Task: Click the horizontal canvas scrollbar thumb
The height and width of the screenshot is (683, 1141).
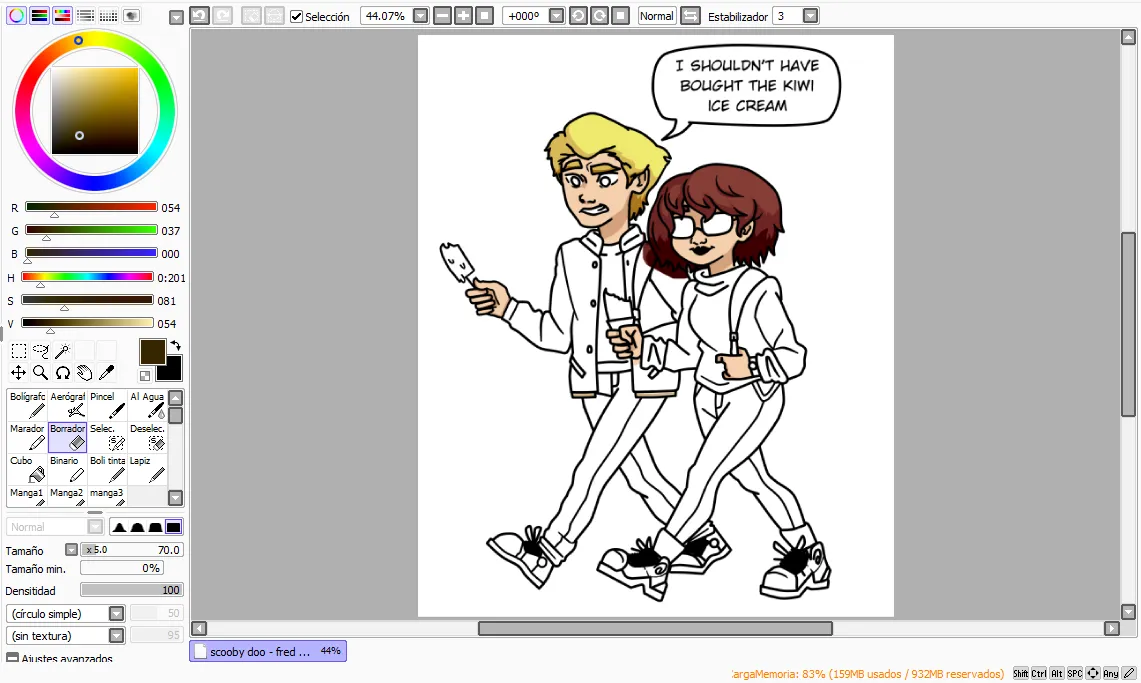Action: click(655, 628)
